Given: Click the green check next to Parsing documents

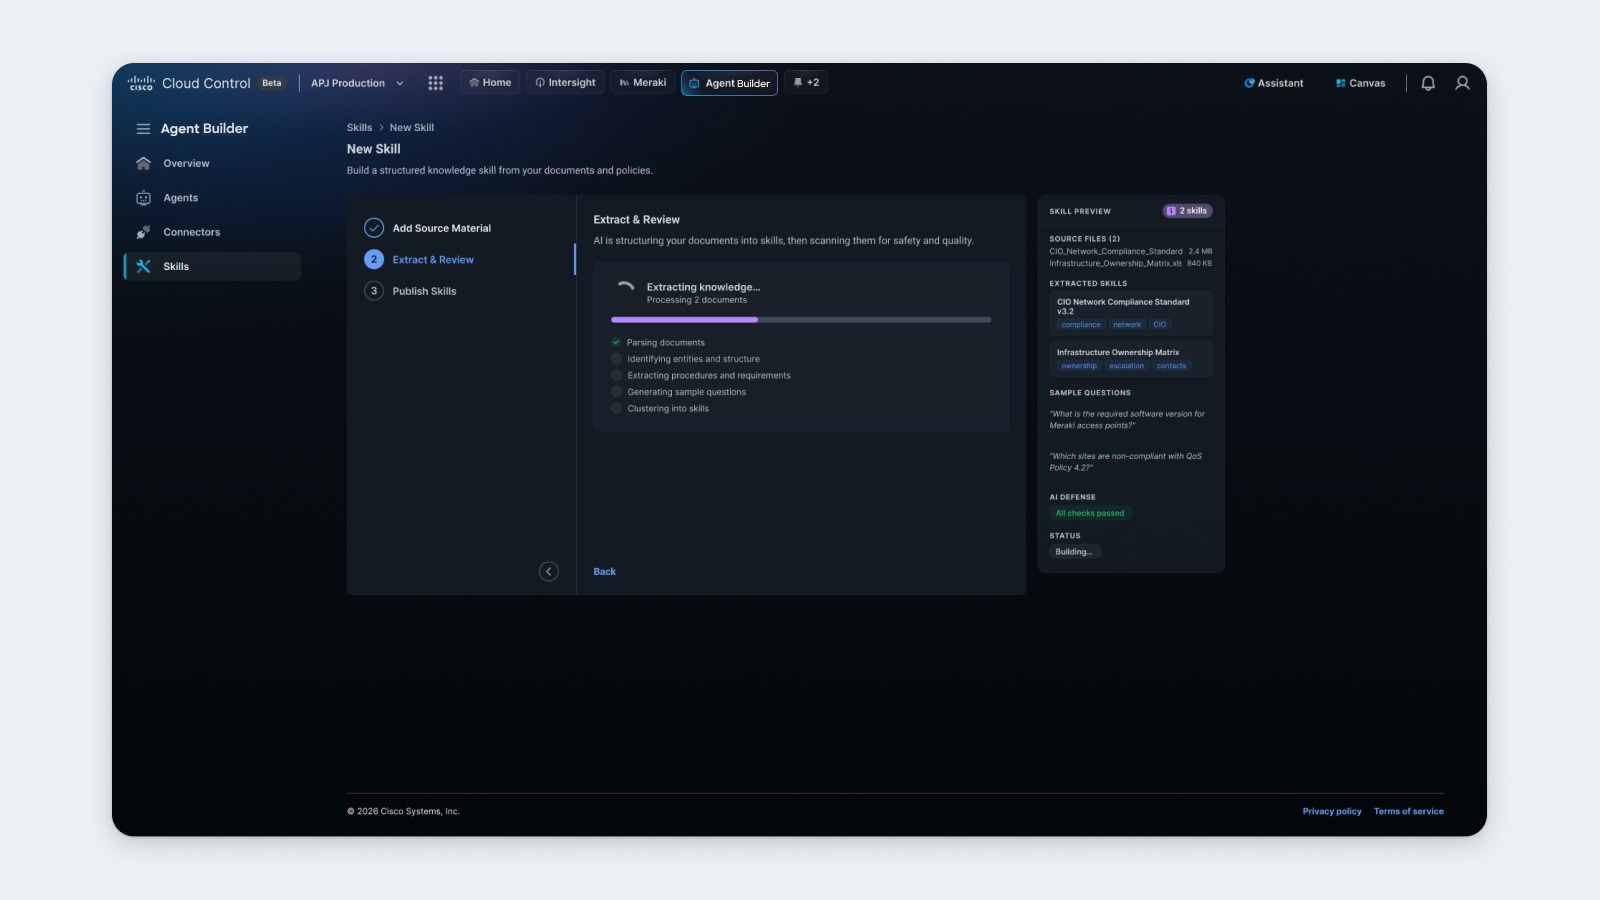Looking at the screenshot, I should click(616, 342).
